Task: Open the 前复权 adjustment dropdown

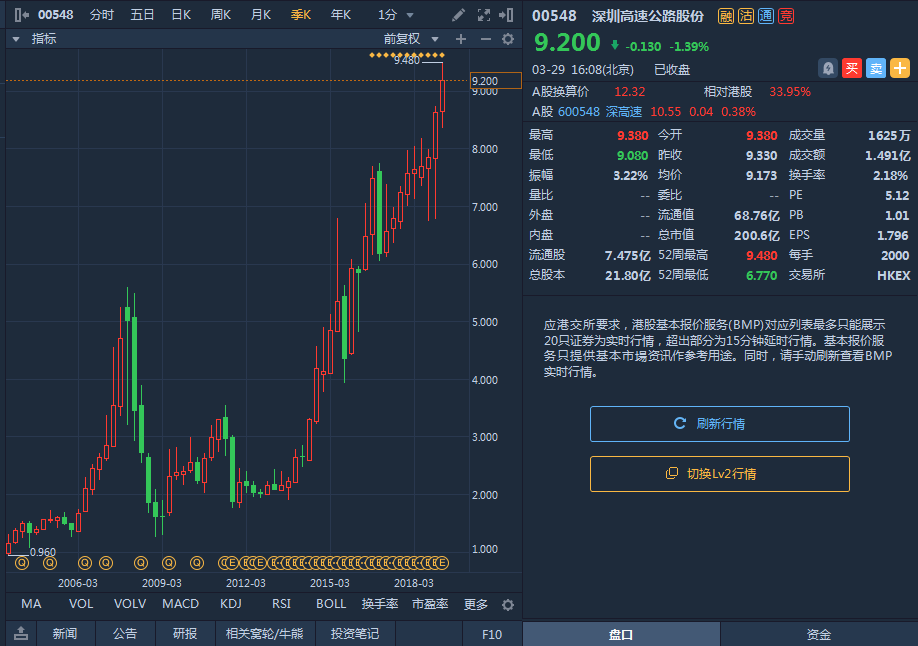Action: coord(412,39)
